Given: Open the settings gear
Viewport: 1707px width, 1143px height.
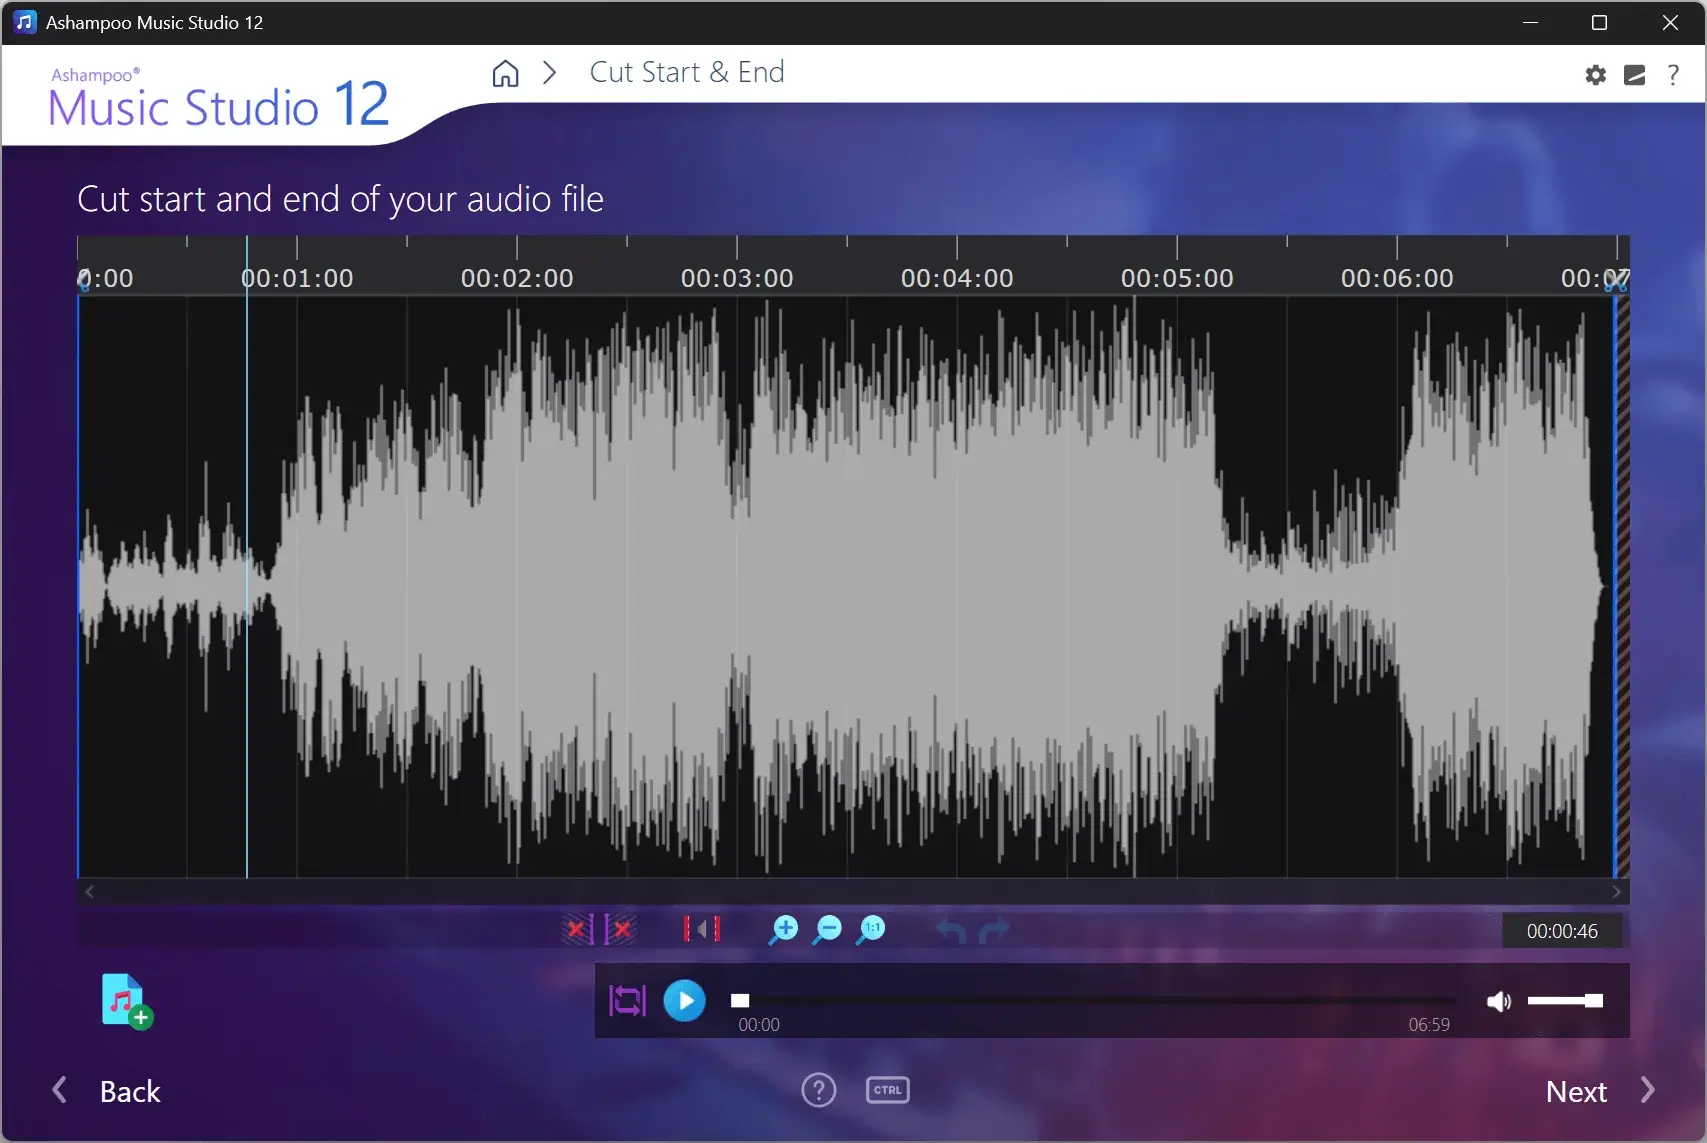Looking at the screenshot, I should tap(1595, 74).
